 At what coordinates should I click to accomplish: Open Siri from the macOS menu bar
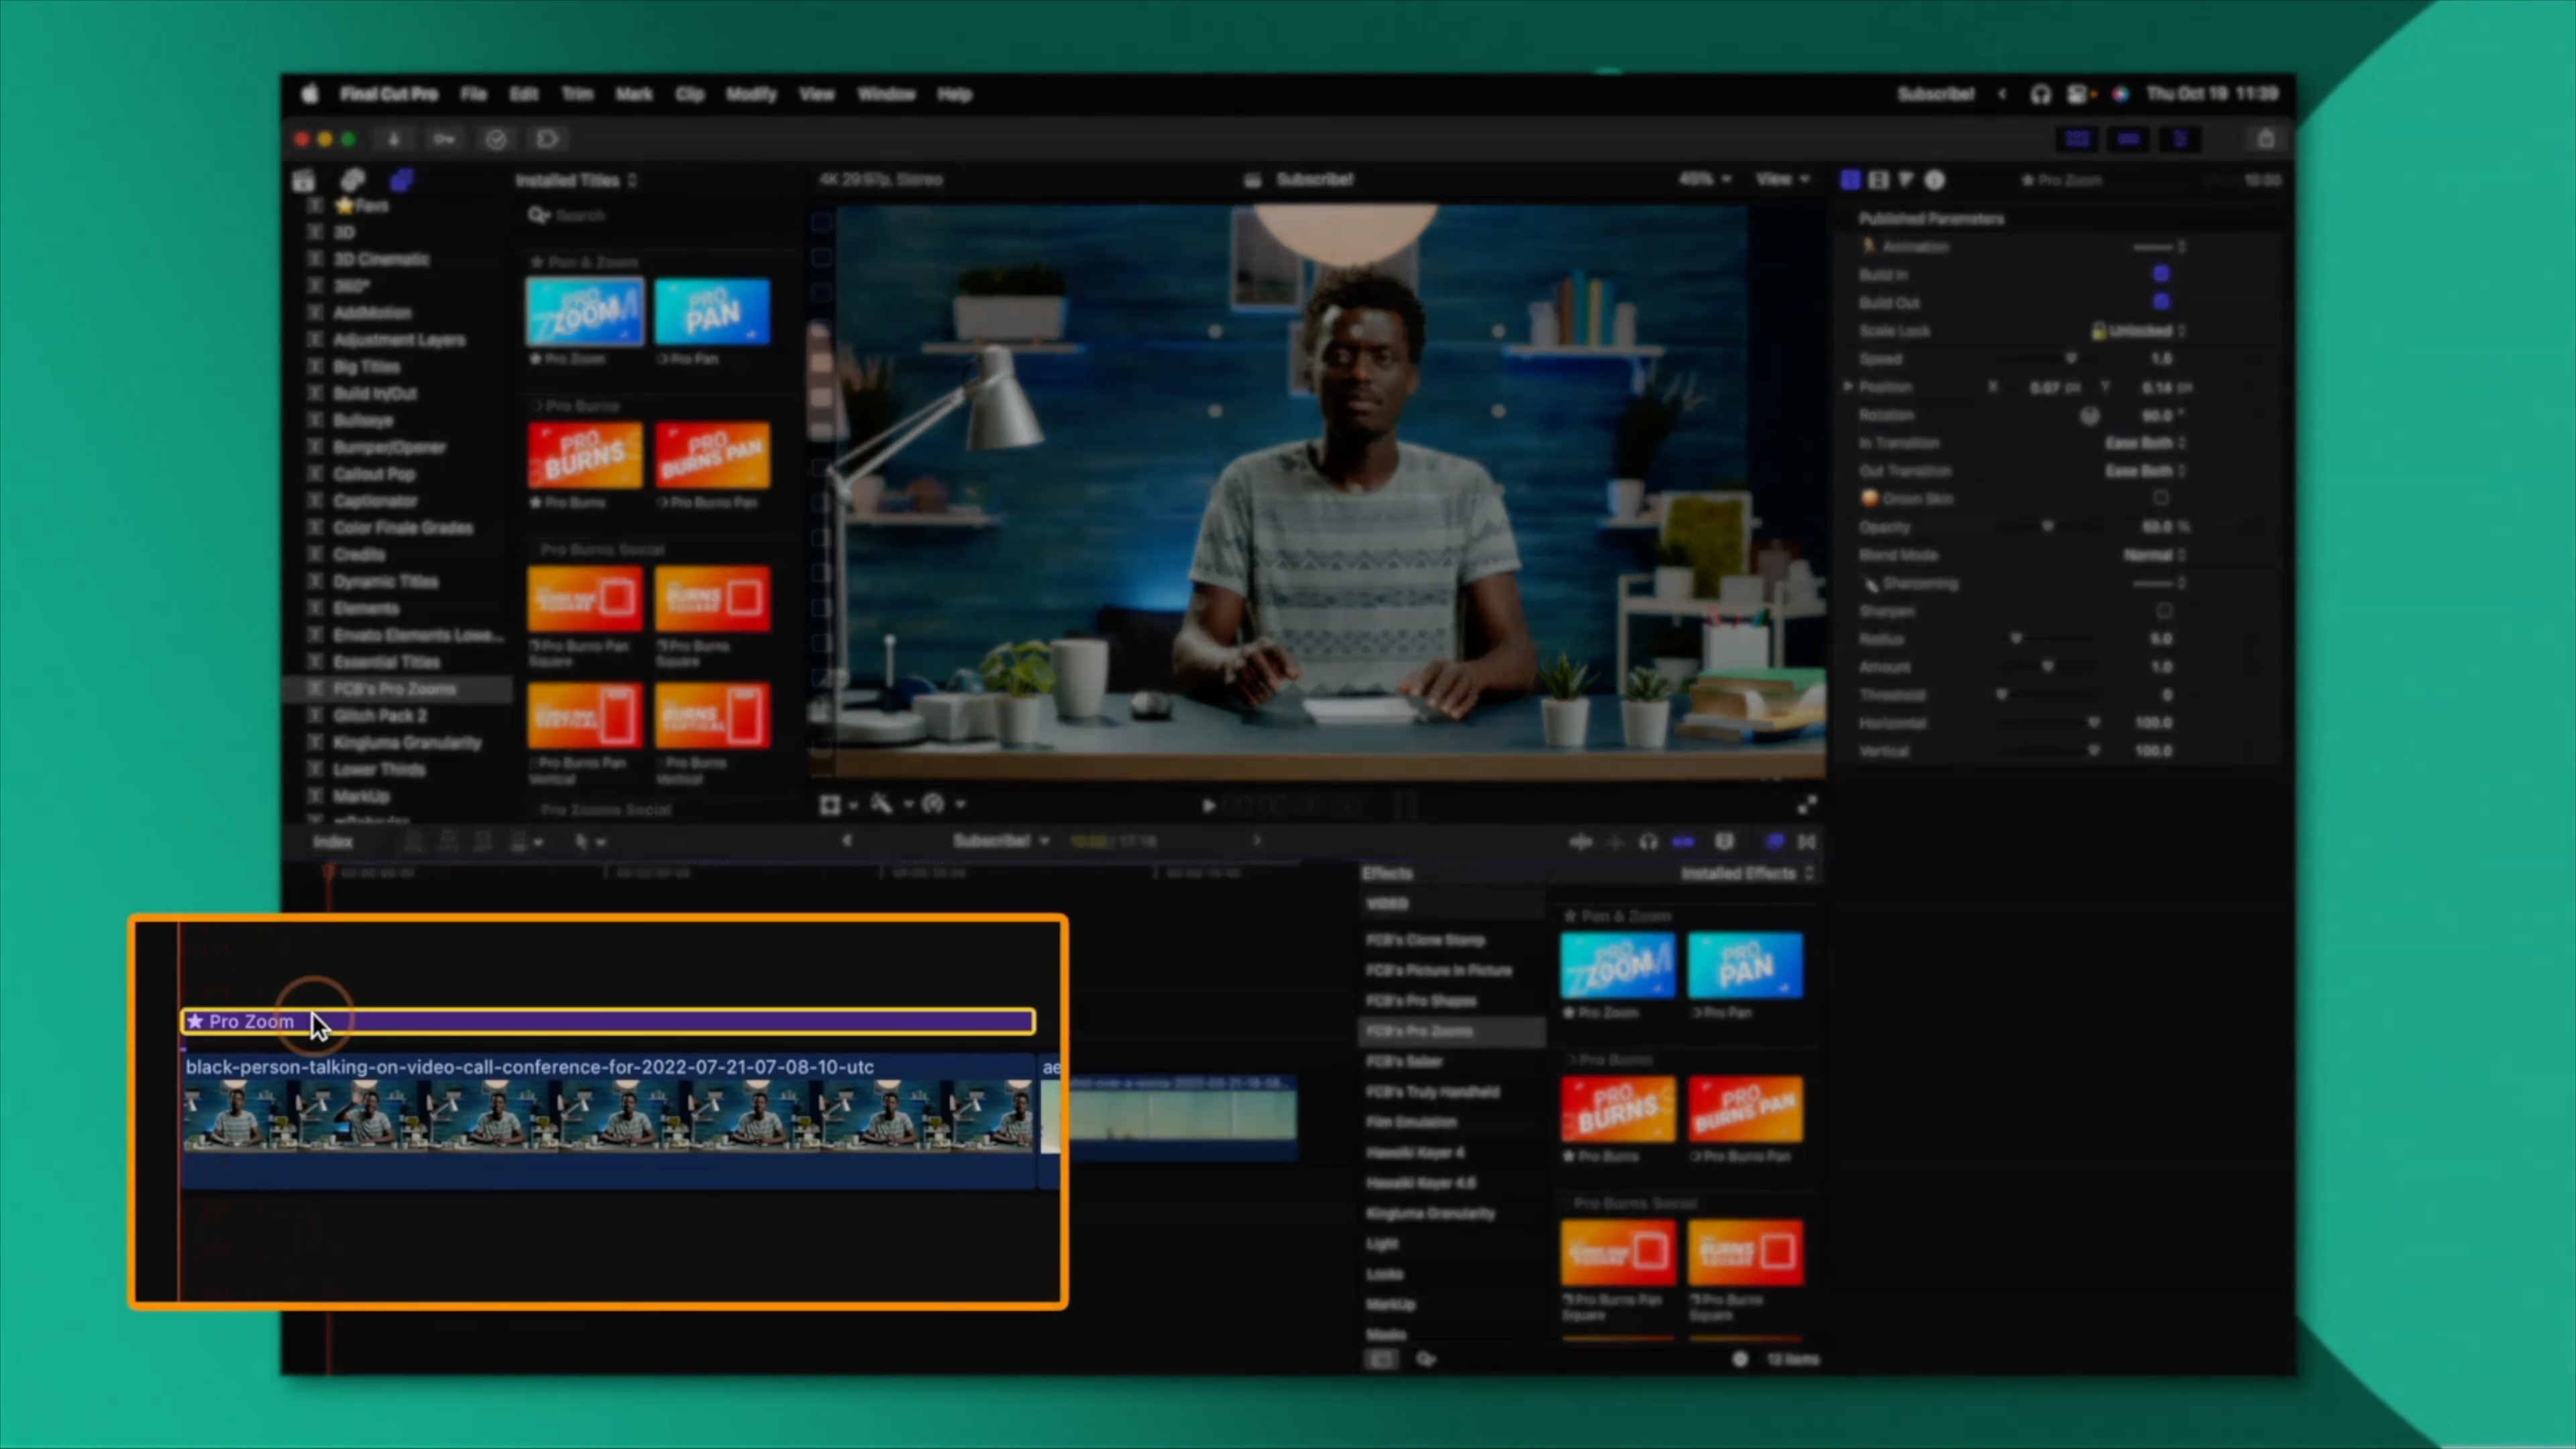(2121, 94)
